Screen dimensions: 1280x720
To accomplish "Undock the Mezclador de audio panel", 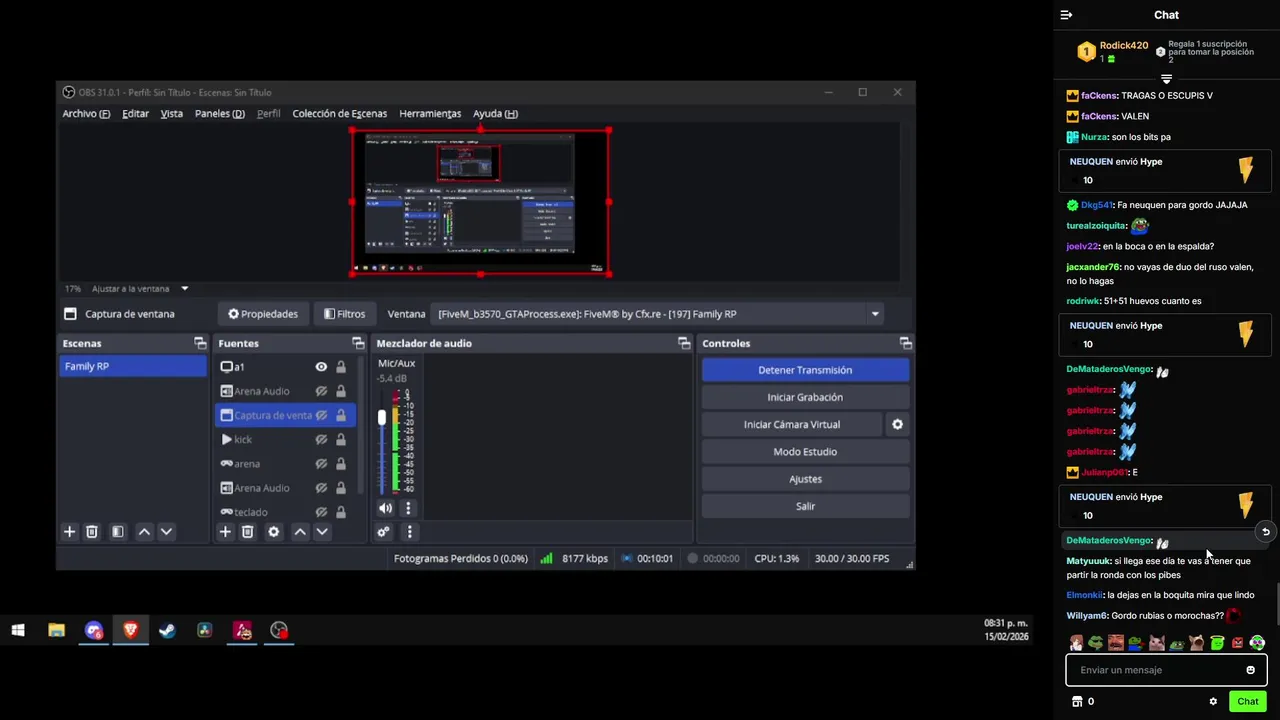I will tap(684, 343).
